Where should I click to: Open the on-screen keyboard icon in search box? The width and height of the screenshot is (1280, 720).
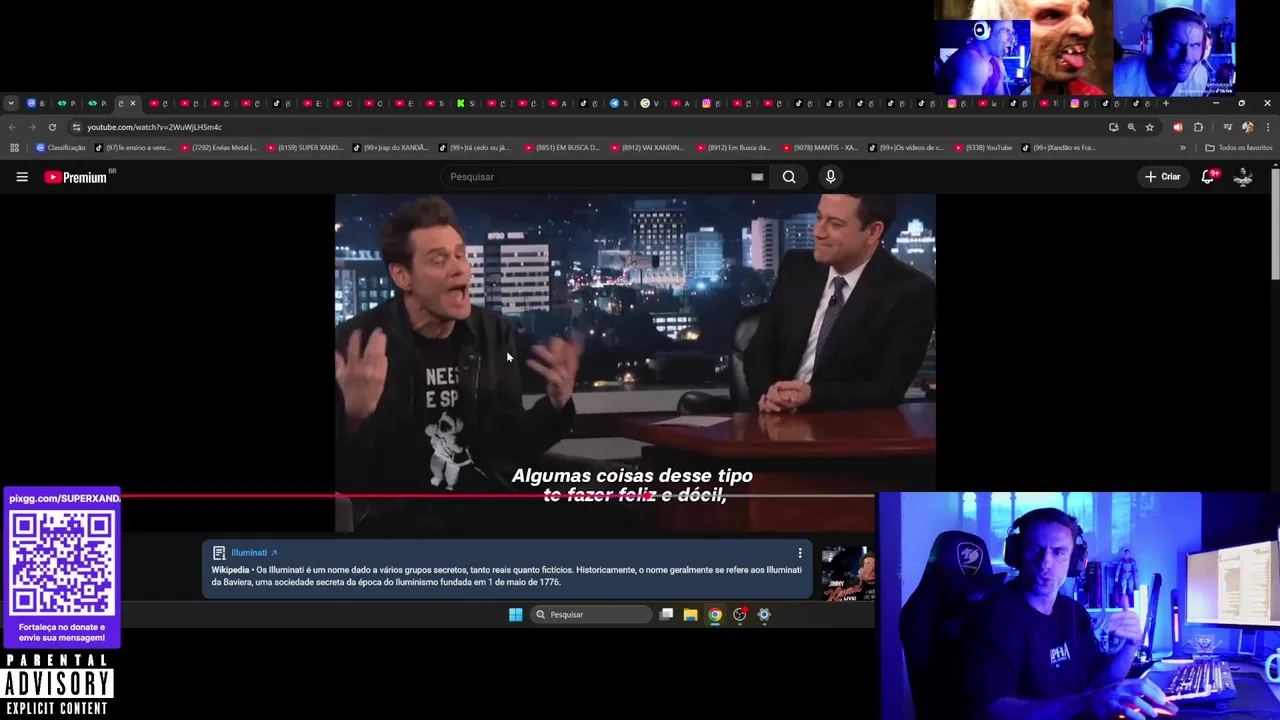coord(757,177)
